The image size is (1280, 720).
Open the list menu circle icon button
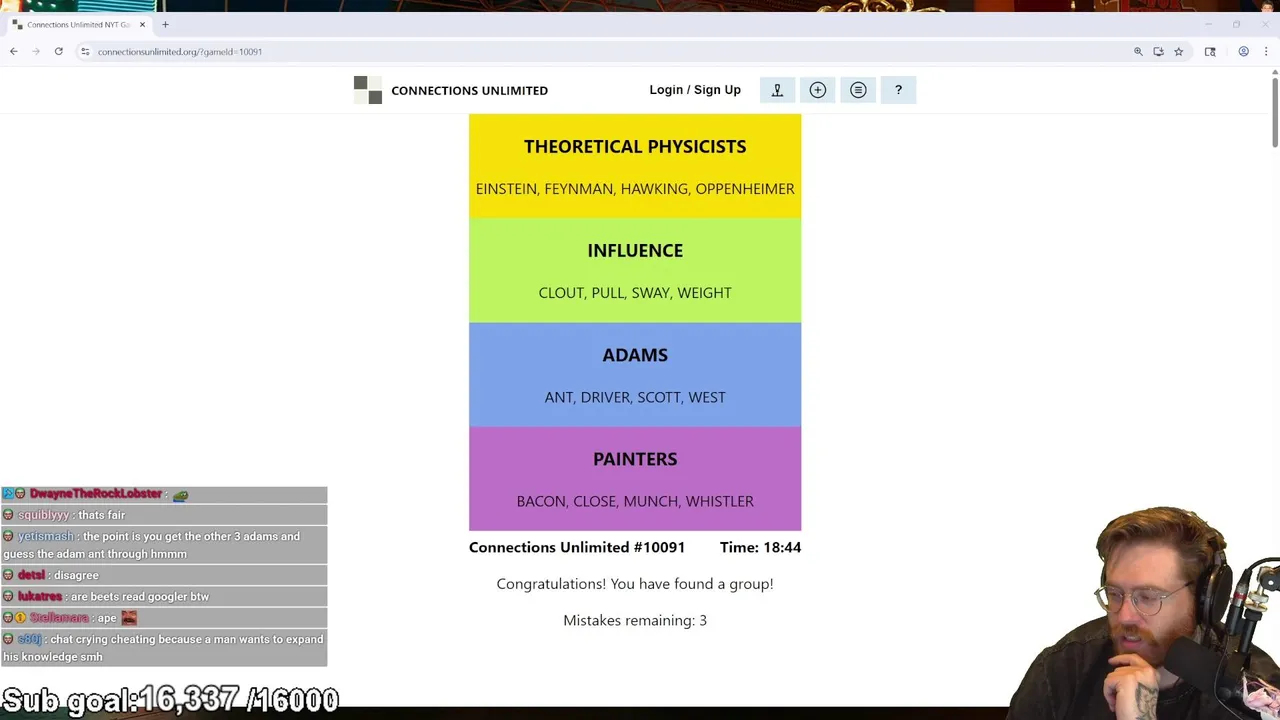point(858,90)
